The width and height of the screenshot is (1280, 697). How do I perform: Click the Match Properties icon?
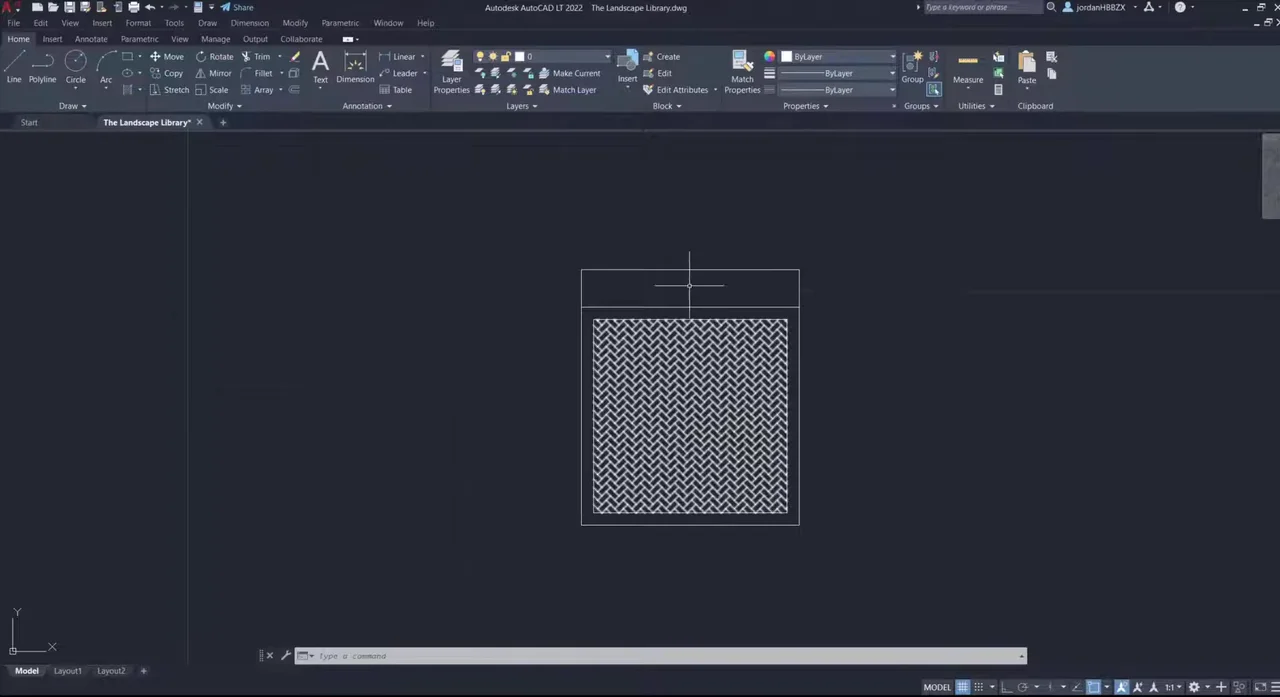[742, 72]
